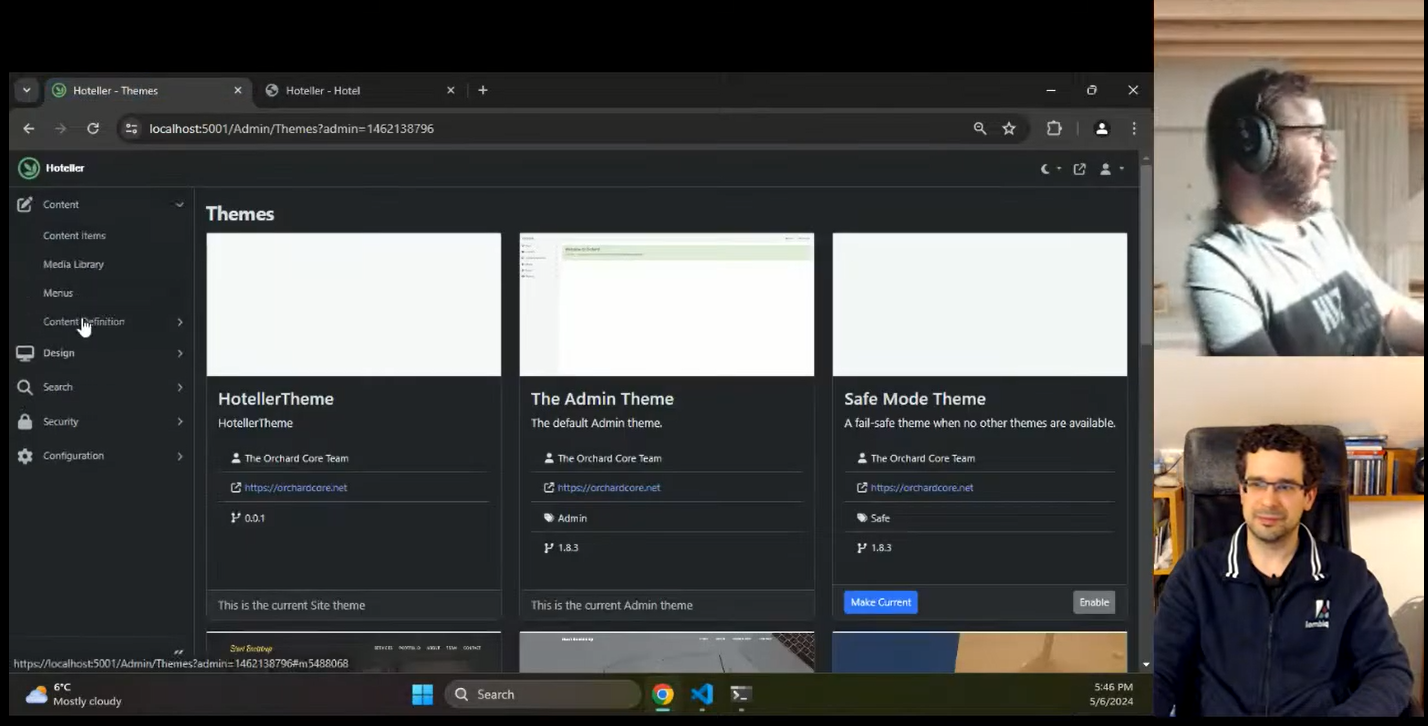Image resolution: width=1428 pixels, height=726 pixels.
Task: Click Enable button for Safe Mode Theme
Action: (x=1094, y=602)
